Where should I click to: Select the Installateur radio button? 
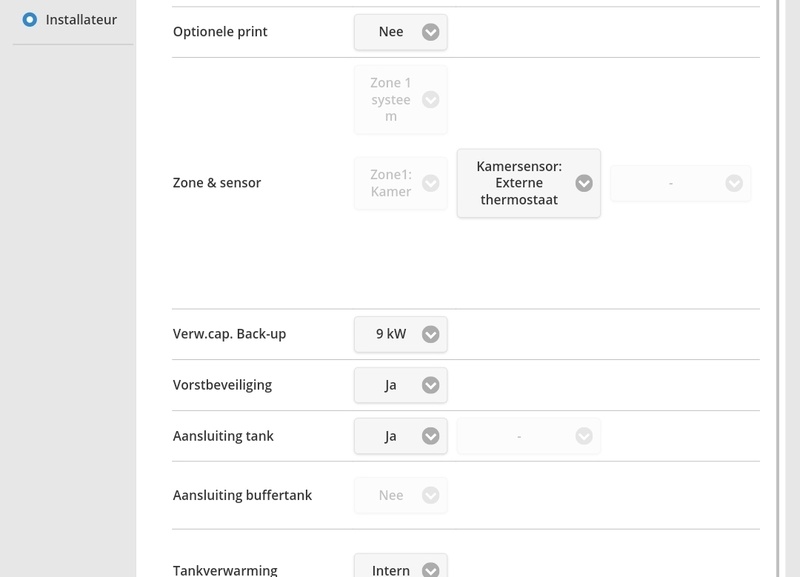click(30, 19)
